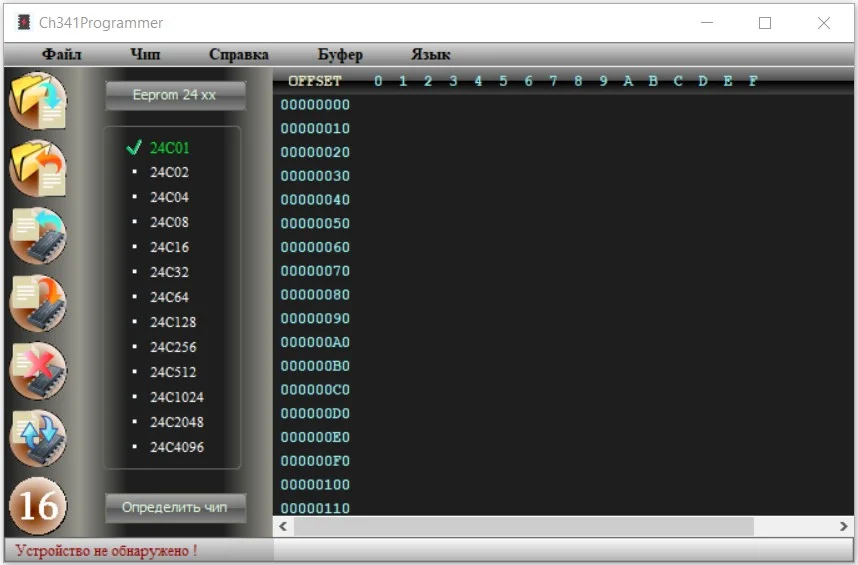Screen dimensions: 858x565
Task: Click the verify chip blue arrows icon
Action: 38,438
